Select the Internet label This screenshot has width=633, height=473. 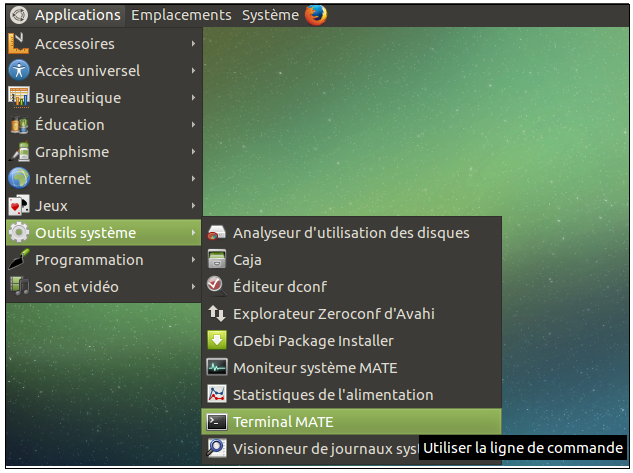click(x=63, y=179)
